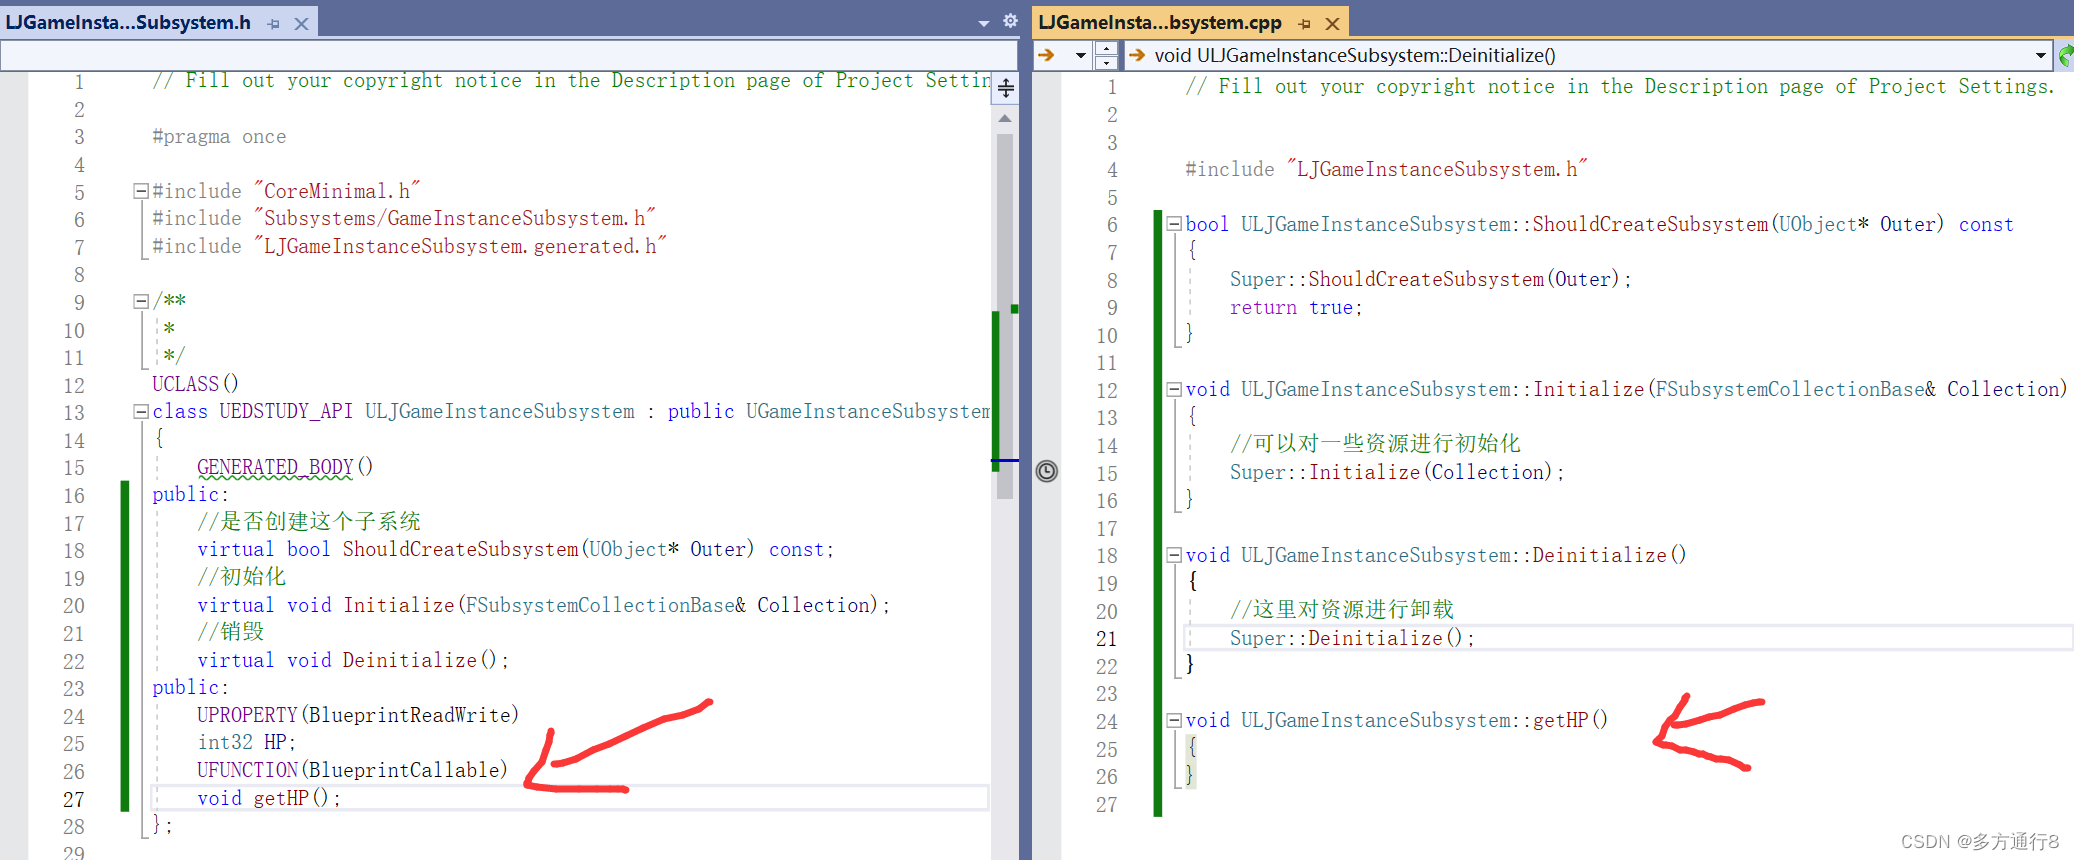The image size is (2074, 860).
Task: Collapse the Deinitialize function body in cpp
Action: pos(1175,555)
